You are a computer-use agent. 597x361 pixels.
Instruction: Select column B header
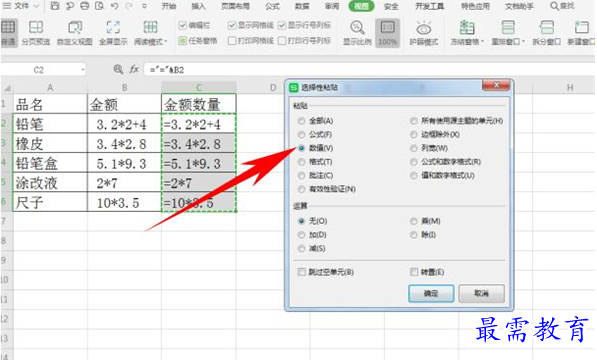(x=125, y=88)
